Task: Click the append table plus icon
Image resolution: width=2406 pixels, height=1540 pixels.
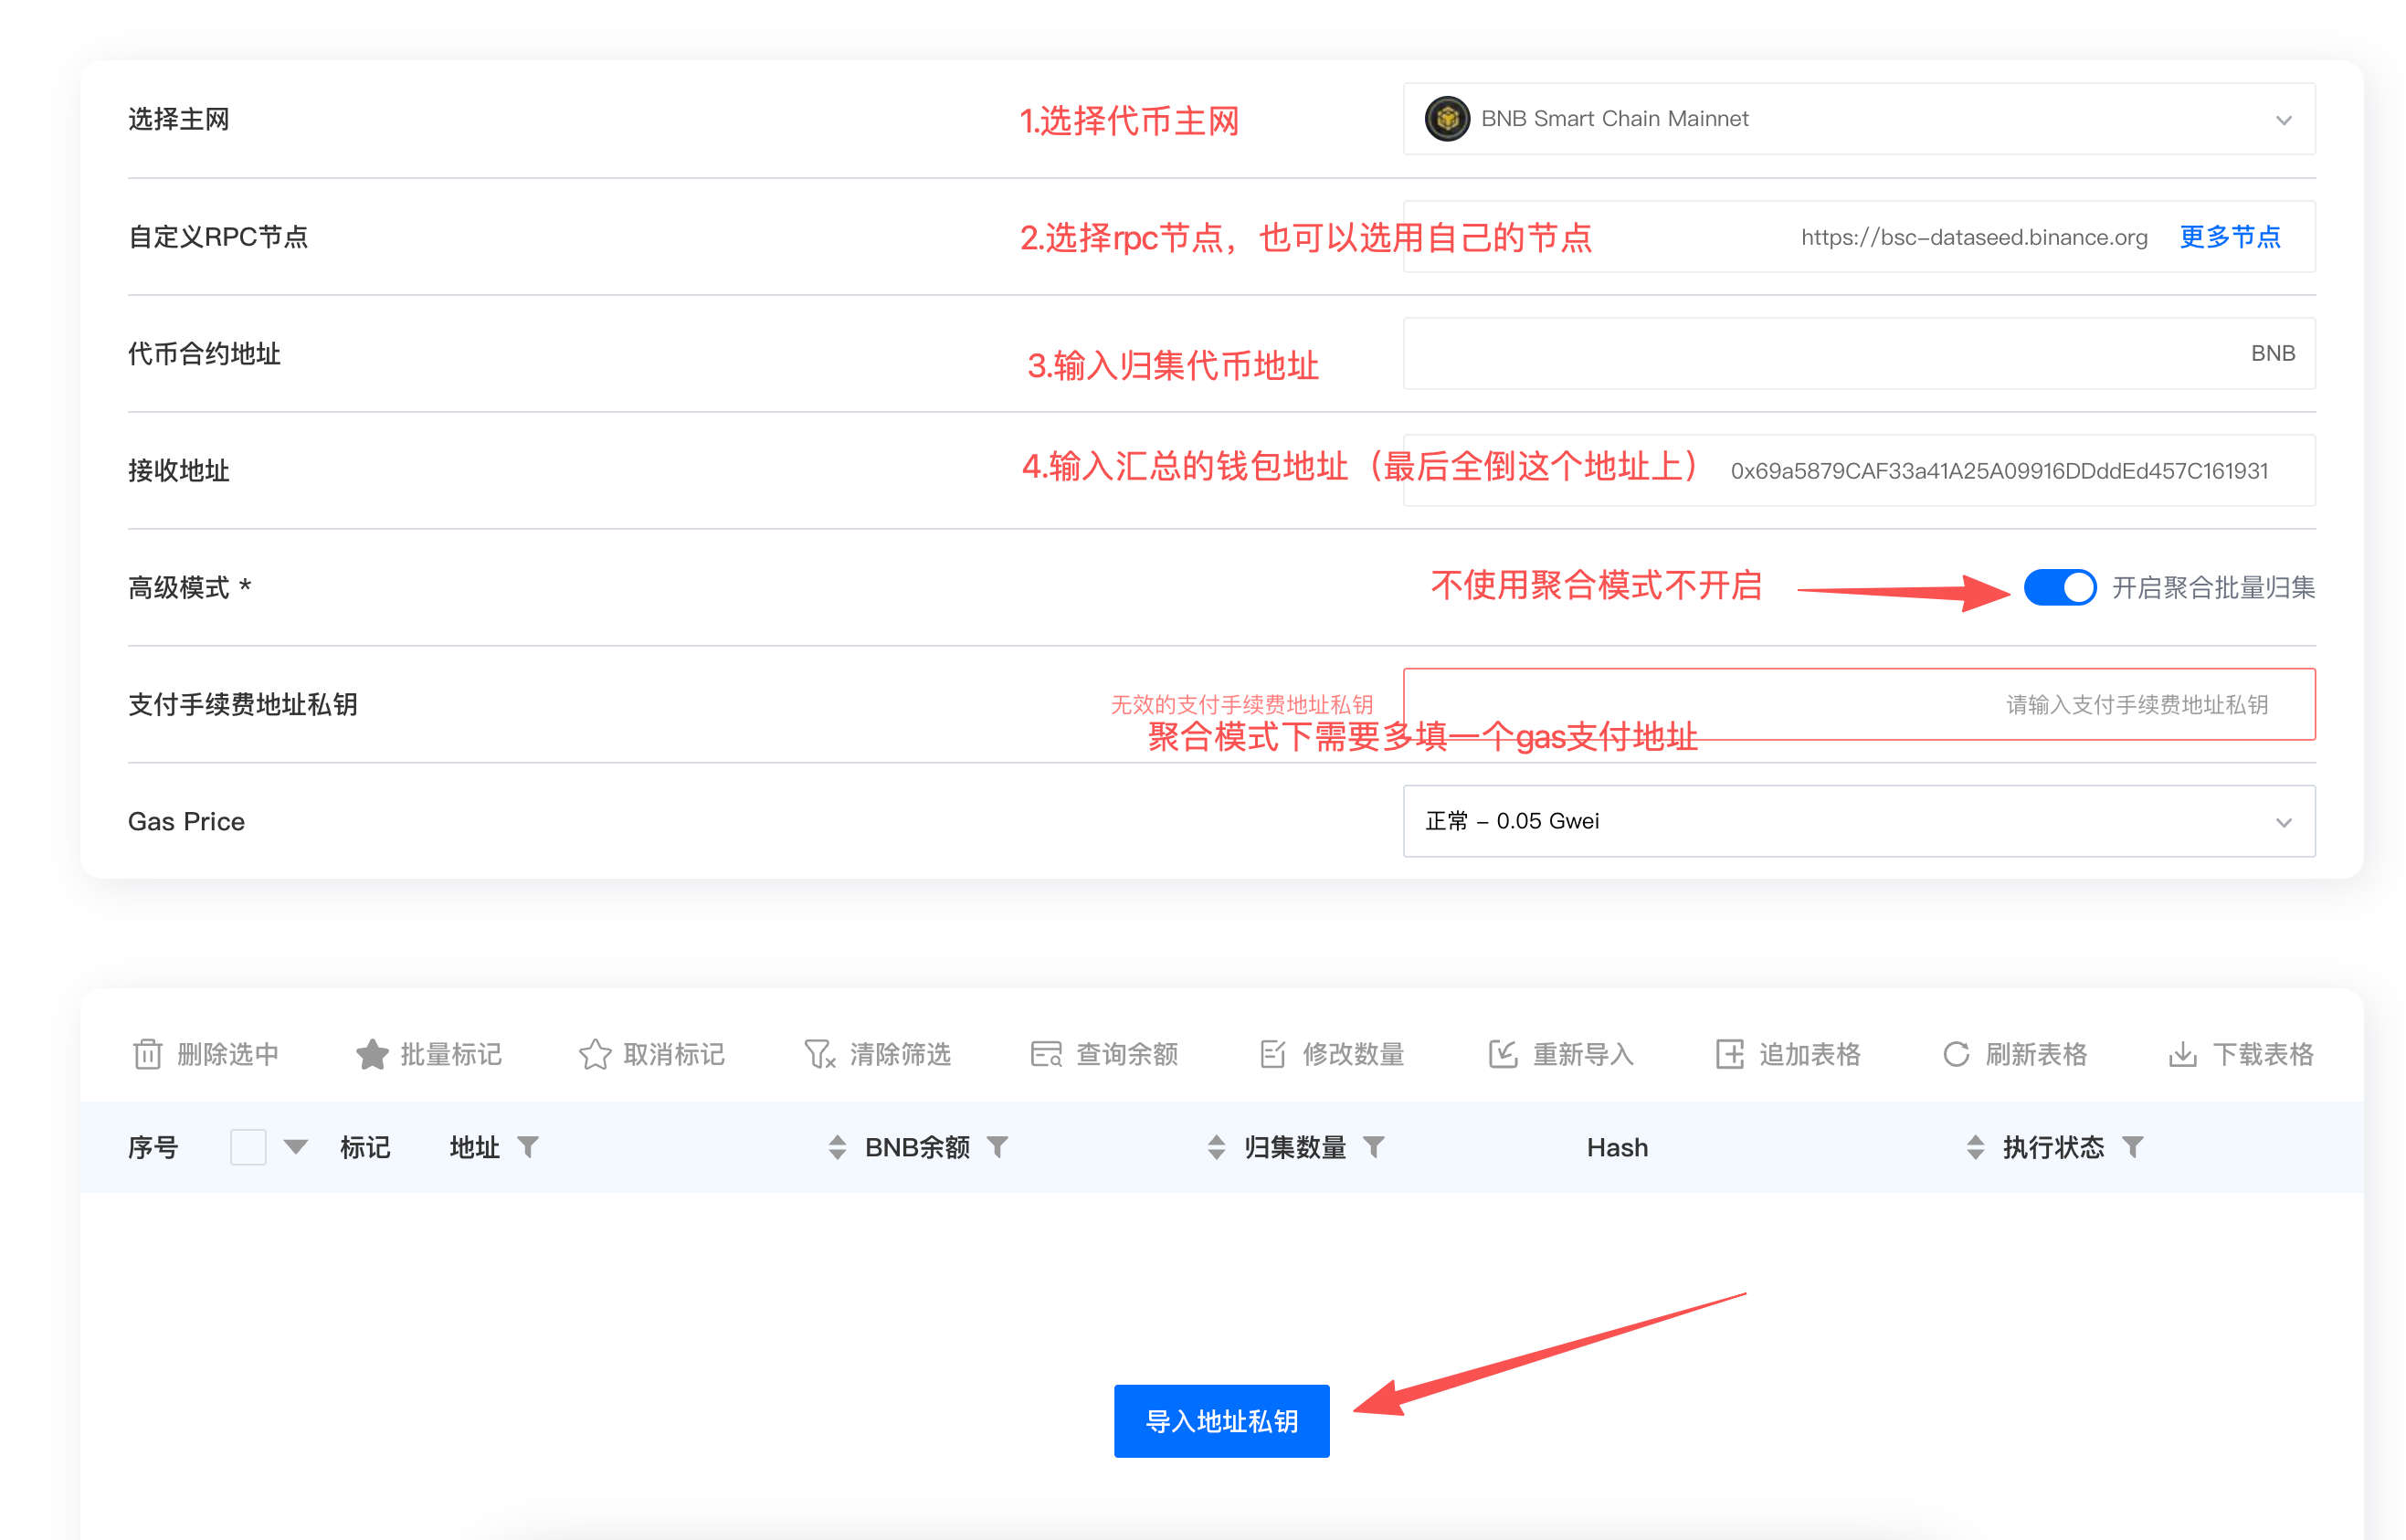Action: pyautogui.click(x=1730, y=1054)
